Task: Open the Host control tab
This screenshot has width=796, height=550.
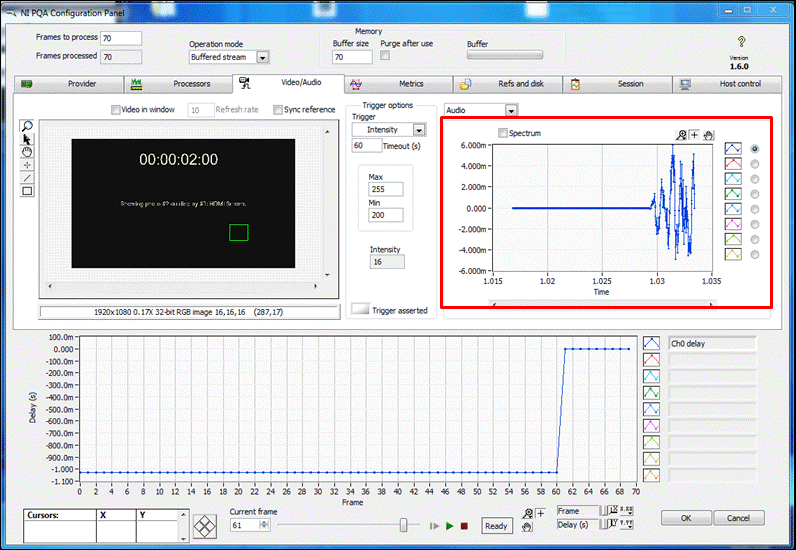Action: click(727, 84)
